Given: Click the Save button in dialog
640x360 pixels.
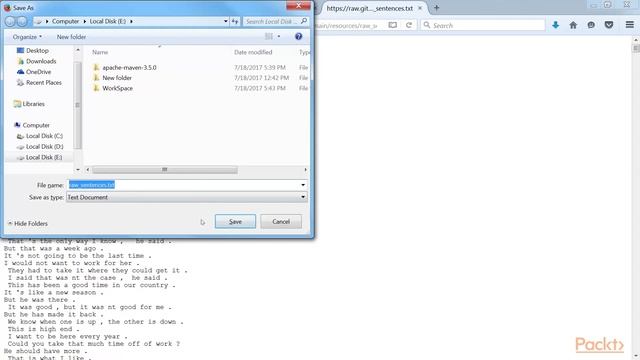Looking at the screenshot, I should 235,222.
